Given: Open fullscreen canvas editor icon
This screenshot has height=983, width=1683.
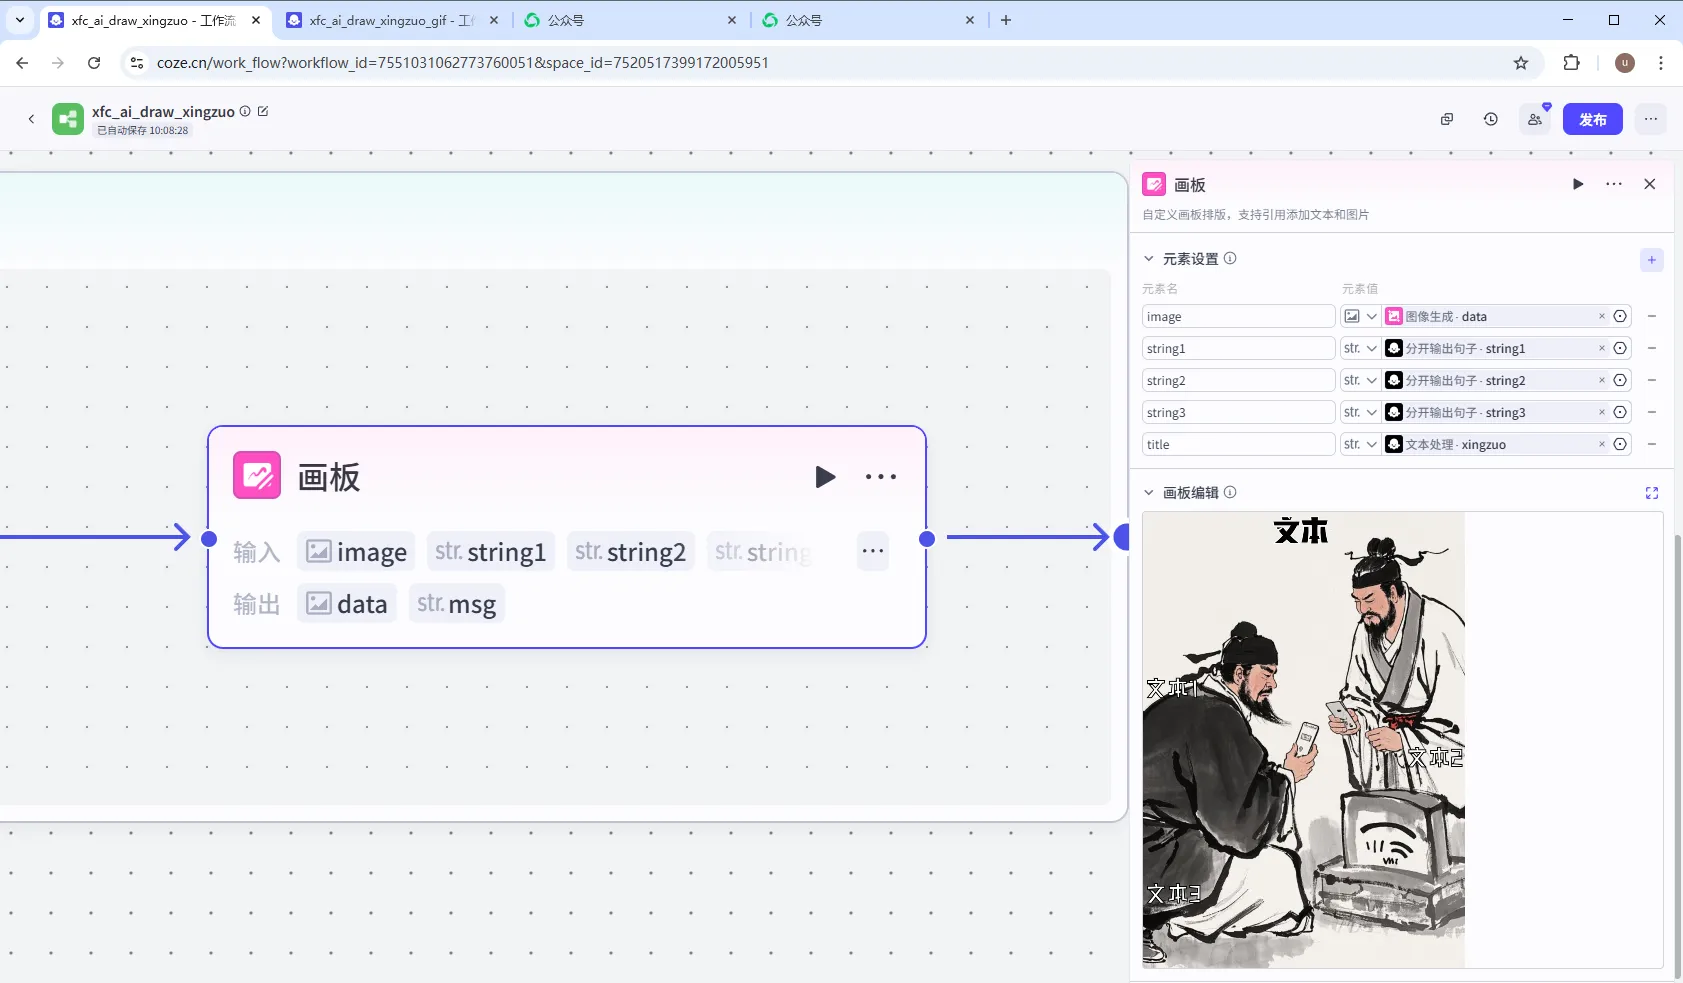Looking at the screenshot, I should (1652, 493).
